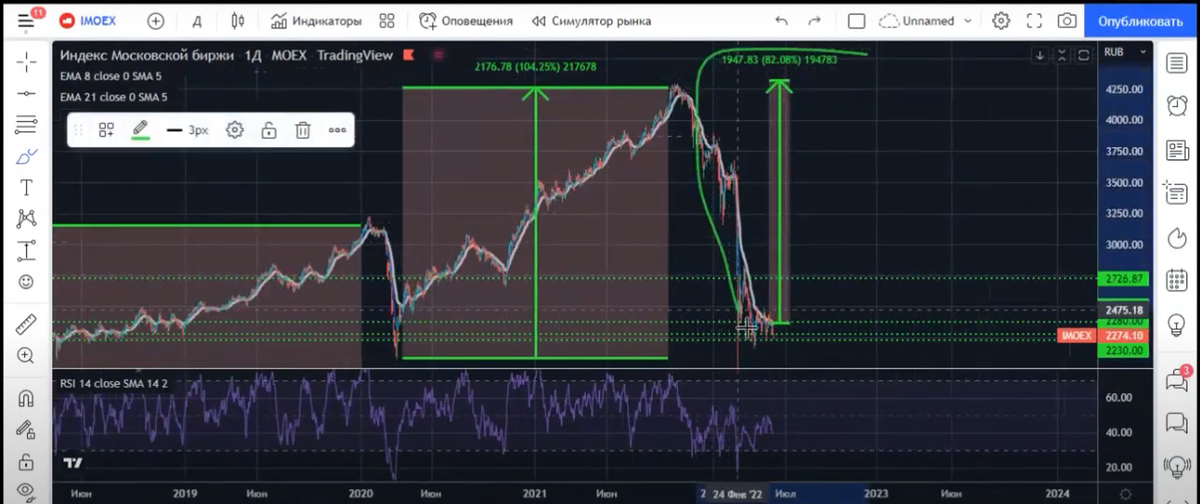Screen dimensions: 1200x504
Task: Open the ideas stream broadcast icon
Action: 1177,465
